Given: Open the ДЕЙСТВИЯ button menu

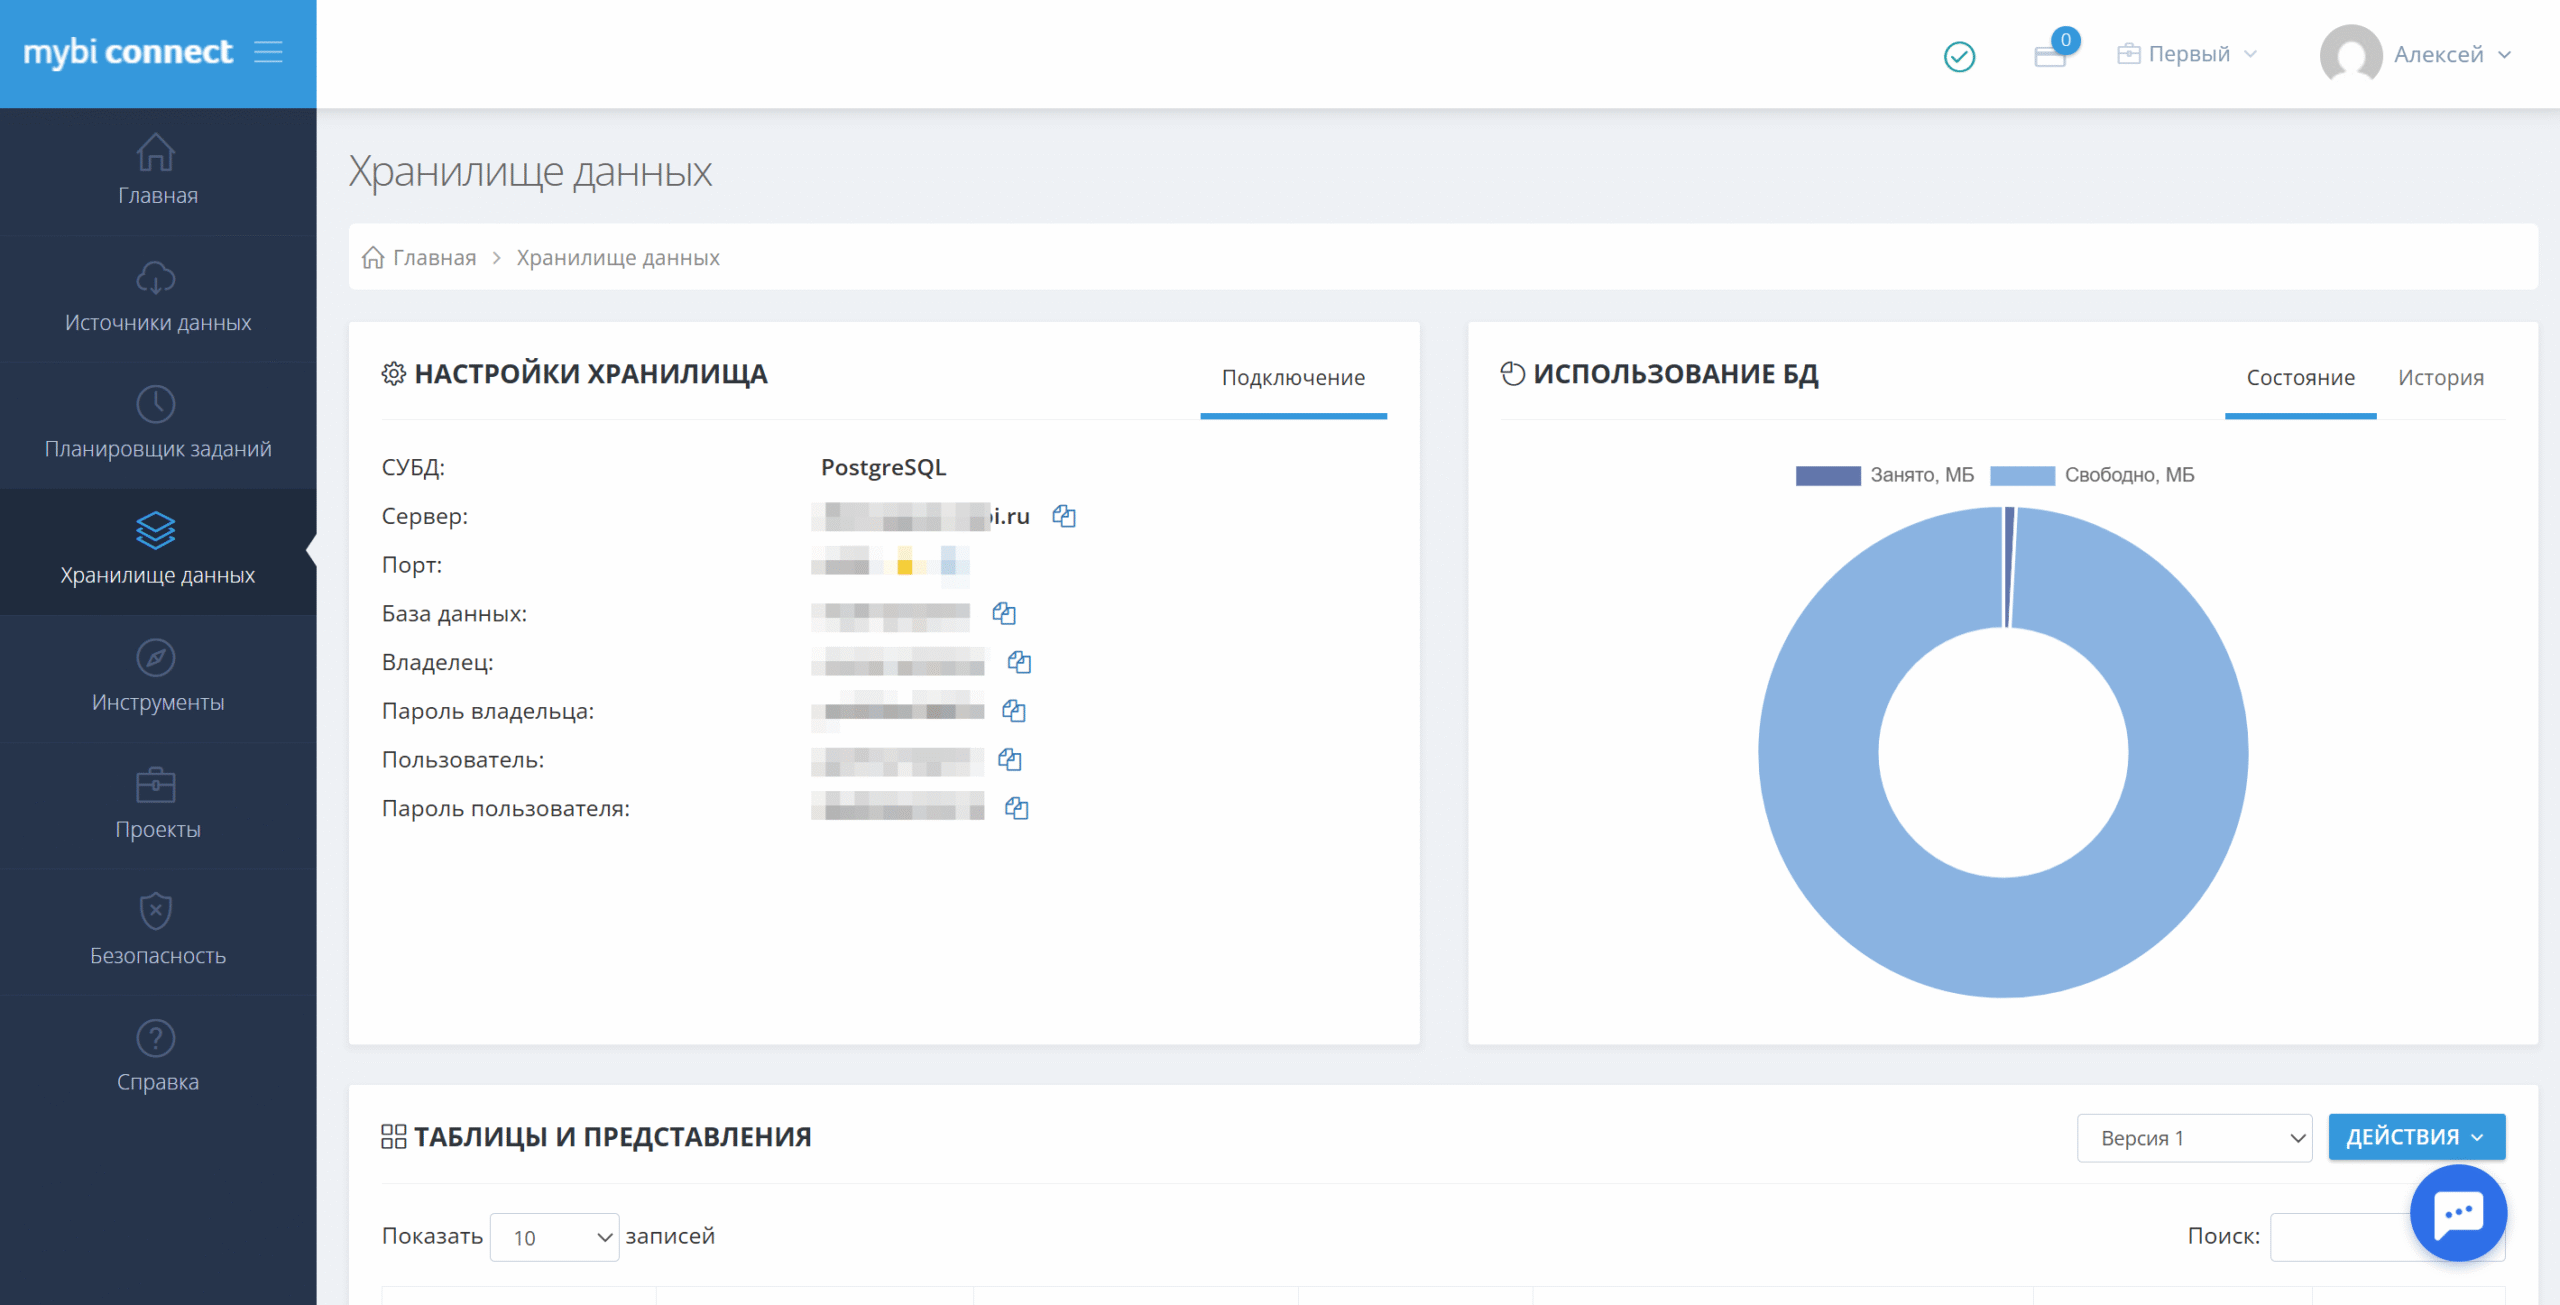Looking at the screenshot, I should tap(2415, 1137).
